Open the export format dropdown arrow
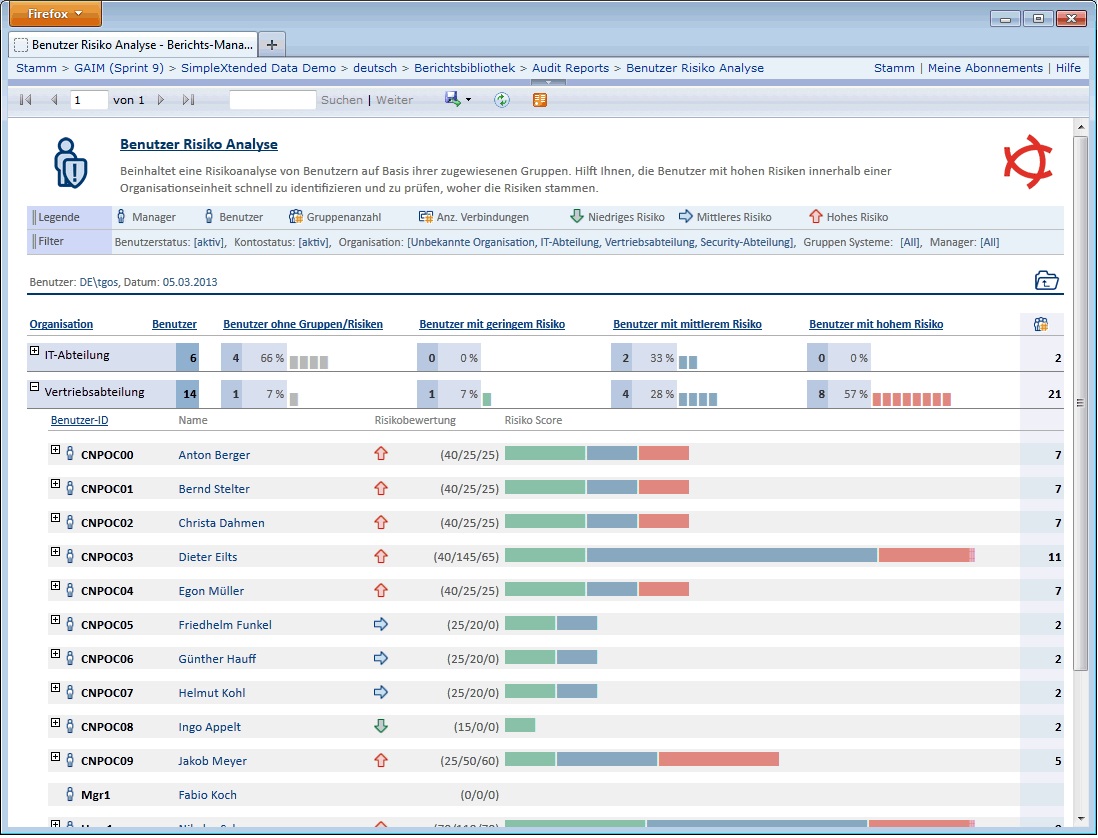 (x=468, y=100)
